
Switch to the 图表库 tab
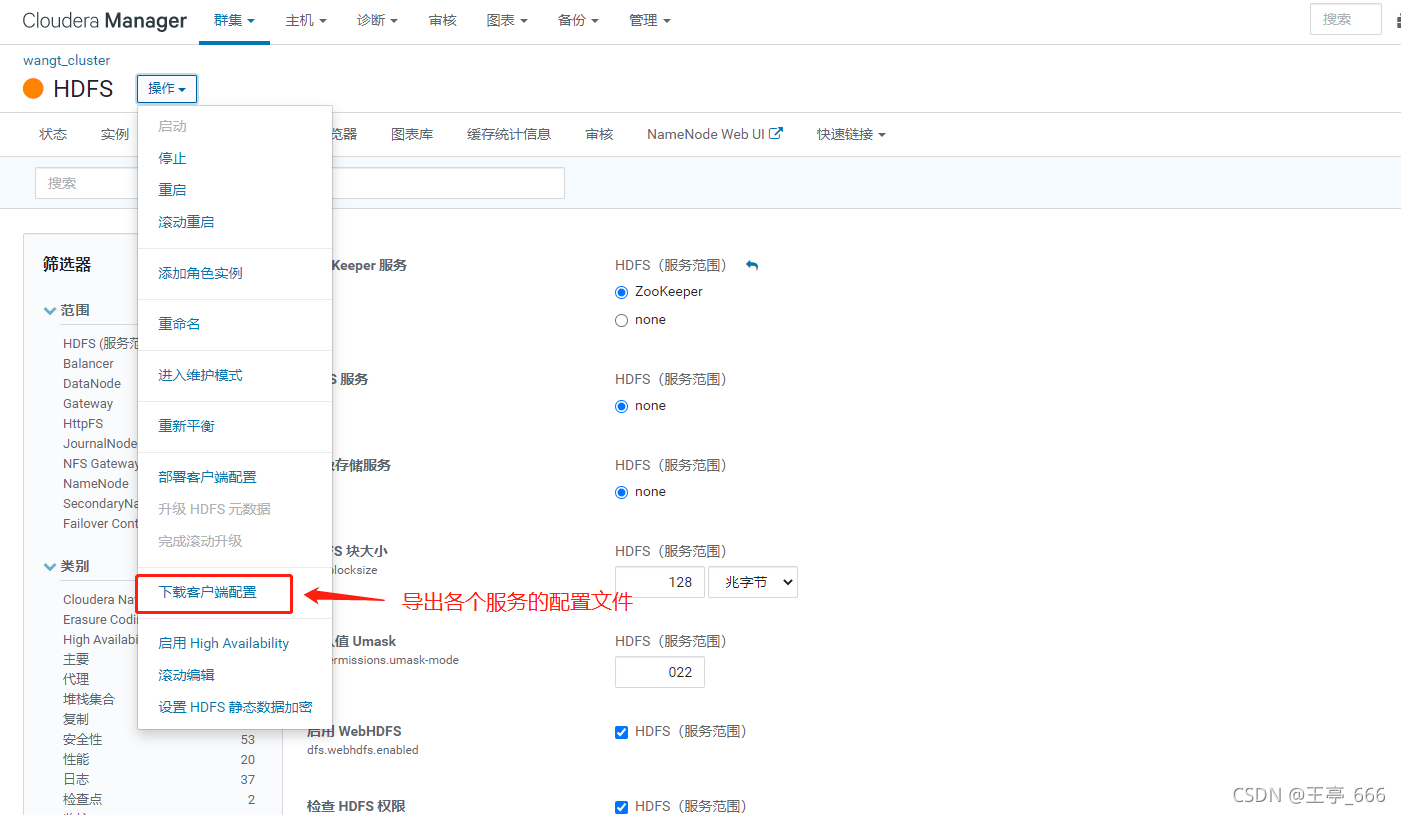click(x=412, y=133)
